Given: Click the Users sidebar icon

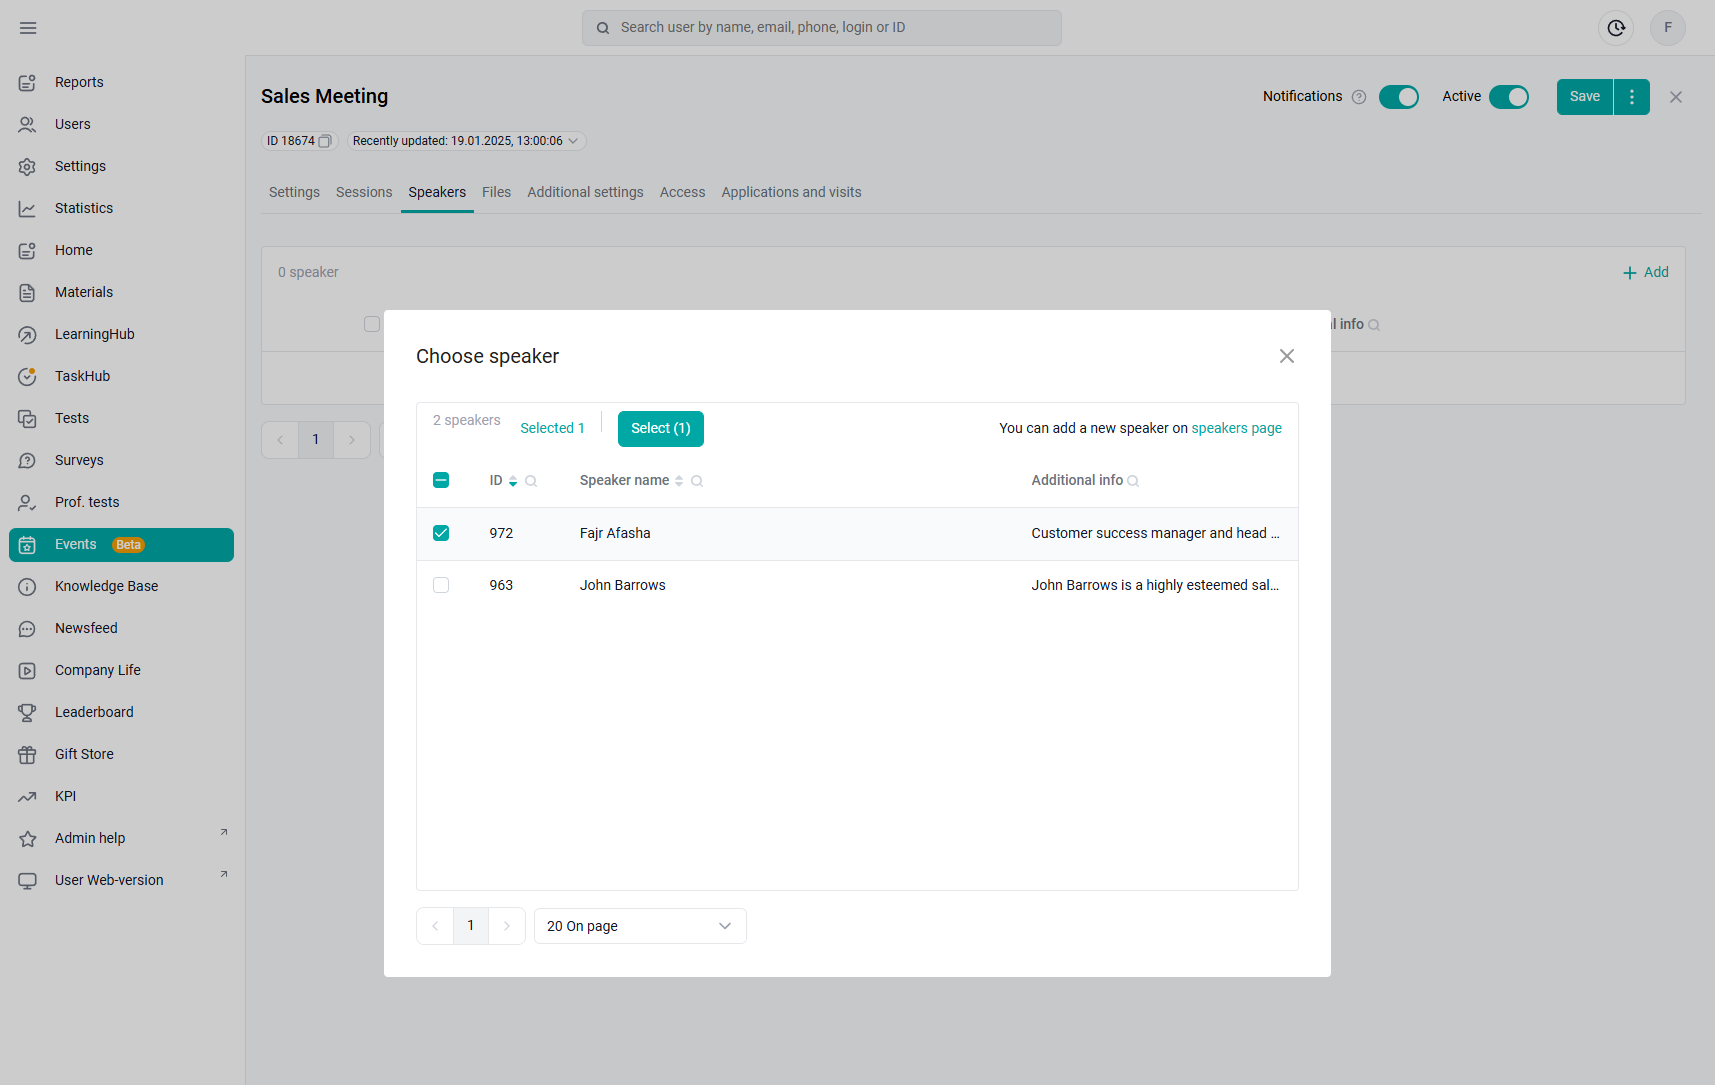Looking at the screenshot, I should (28, 125).
